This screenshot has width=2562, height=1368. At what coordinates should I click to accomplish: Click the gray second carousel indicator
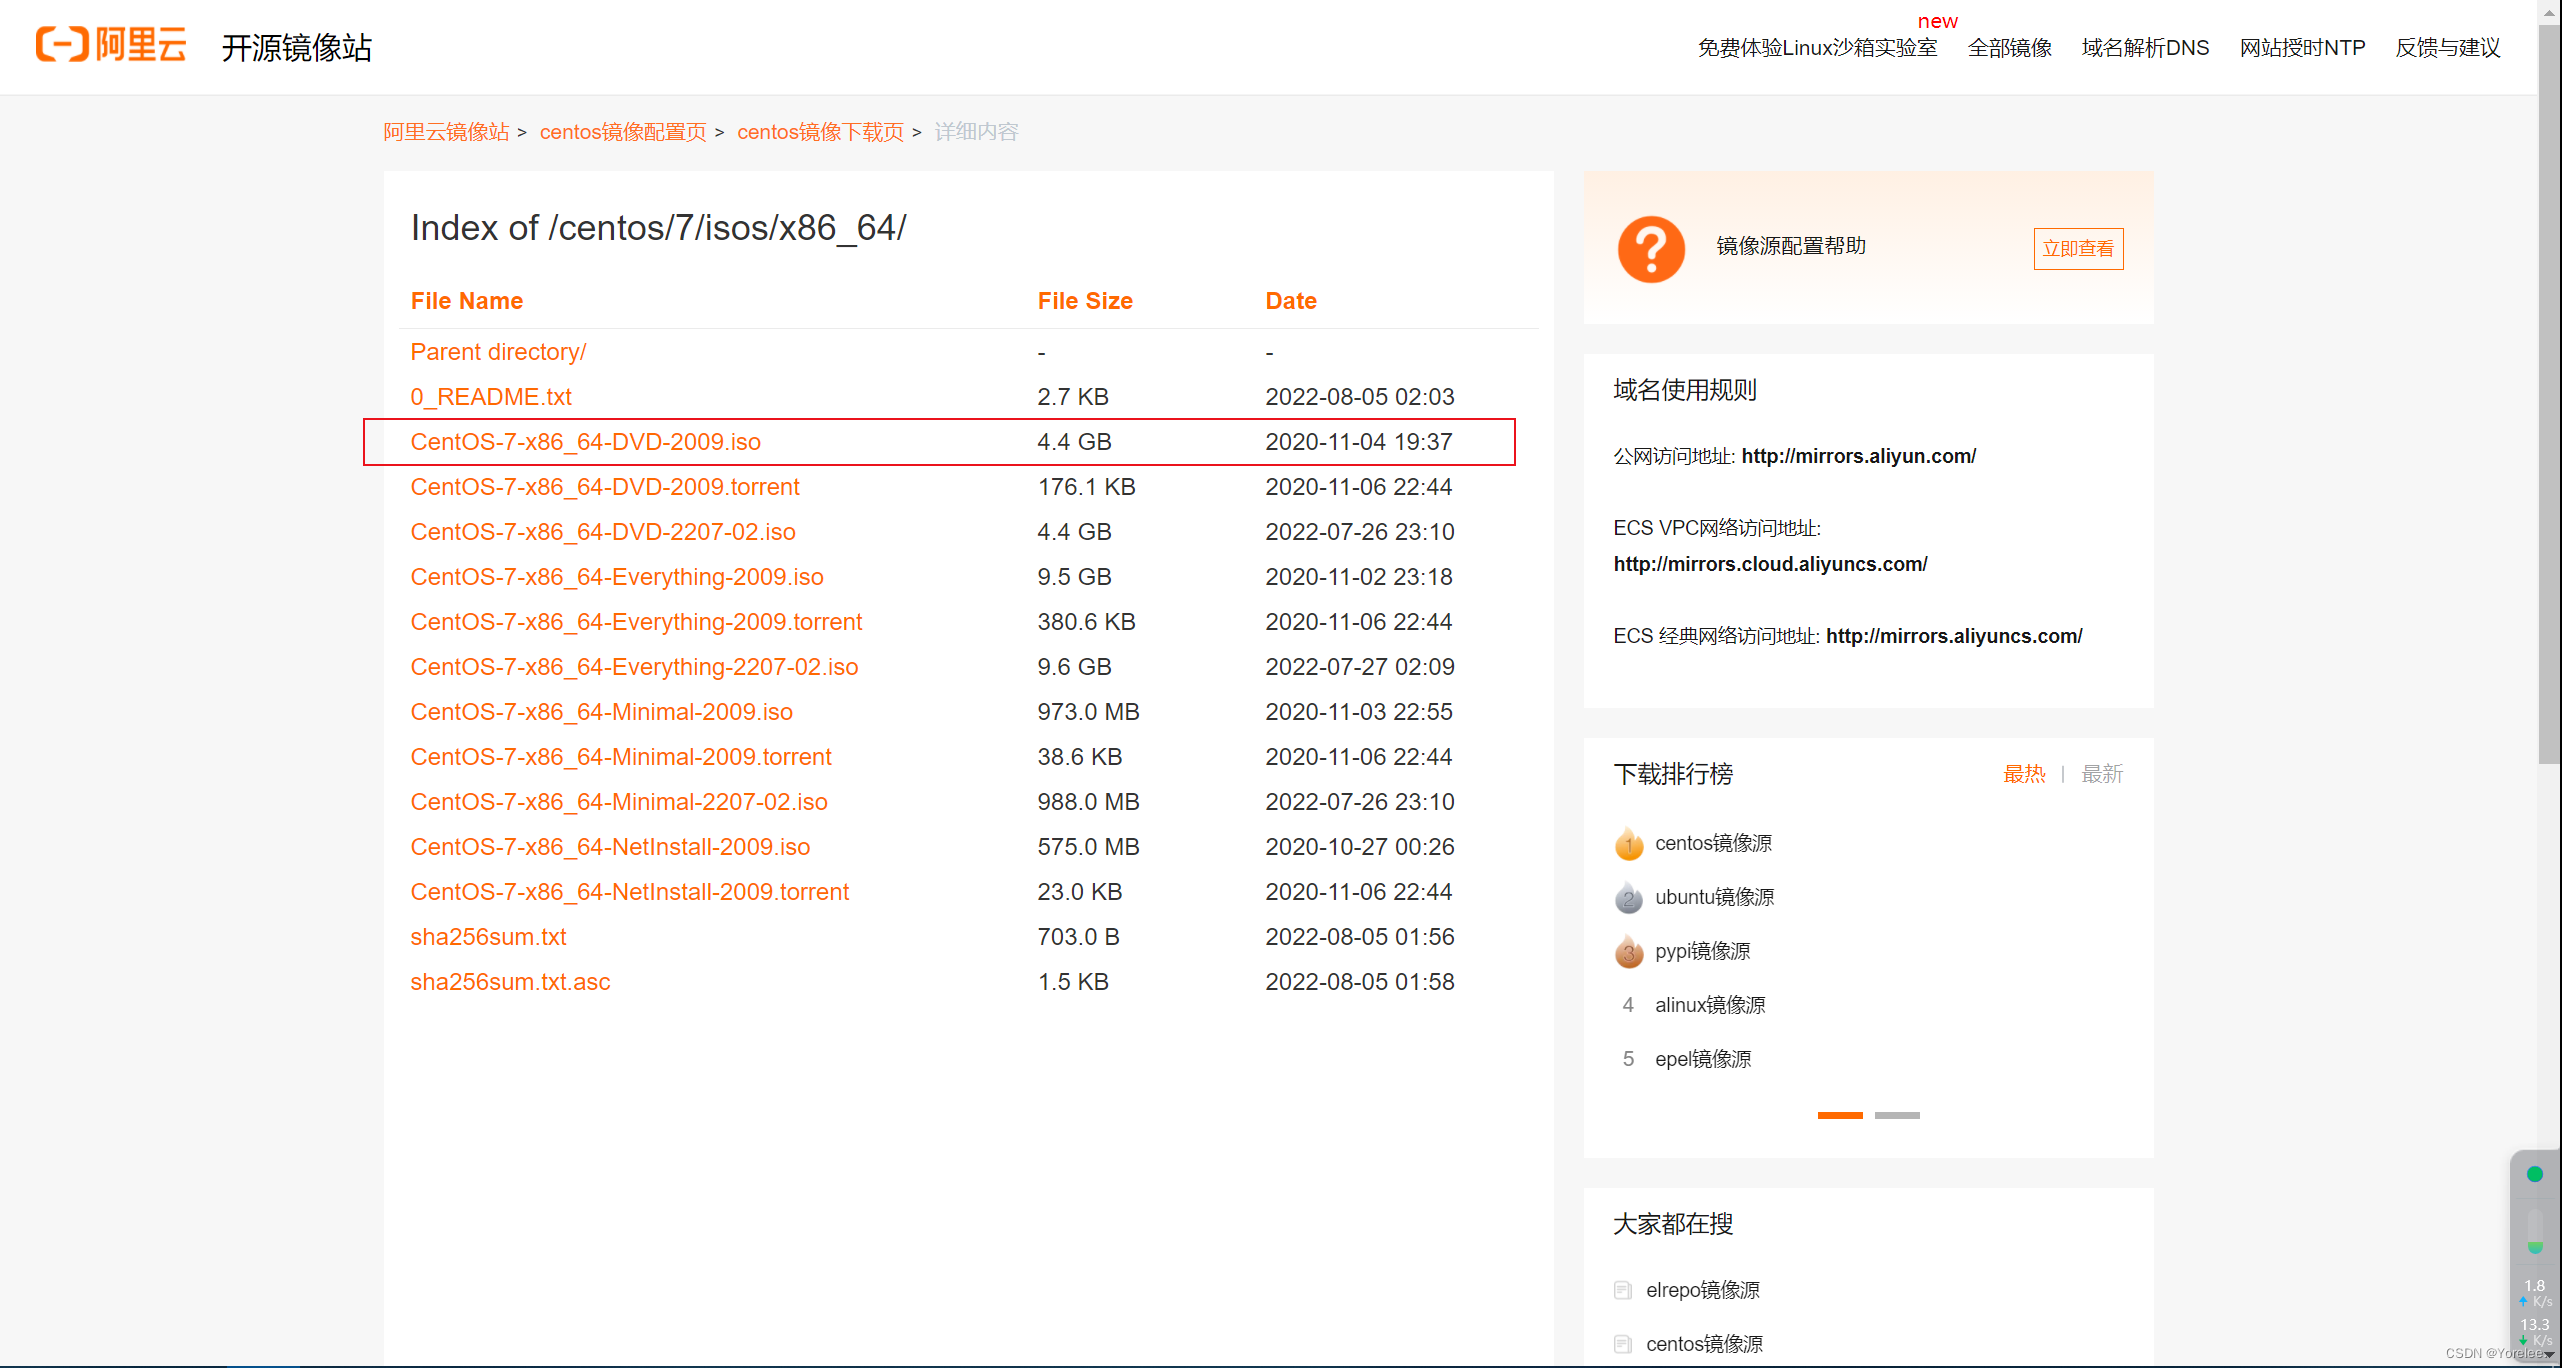pyautogui.click(x=1896, y=1115)
